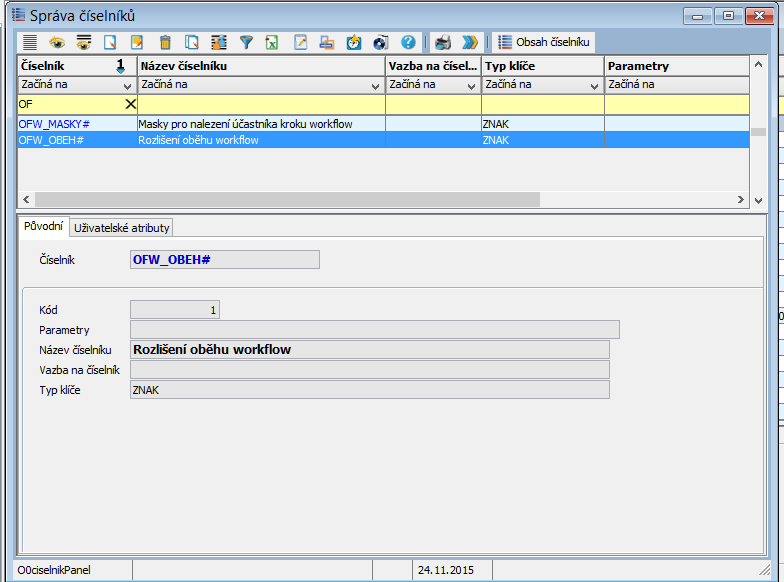784x582 pixels.
Task: Expand filter dropdown under Typ klíče column
Action: [x=594, y=85]
